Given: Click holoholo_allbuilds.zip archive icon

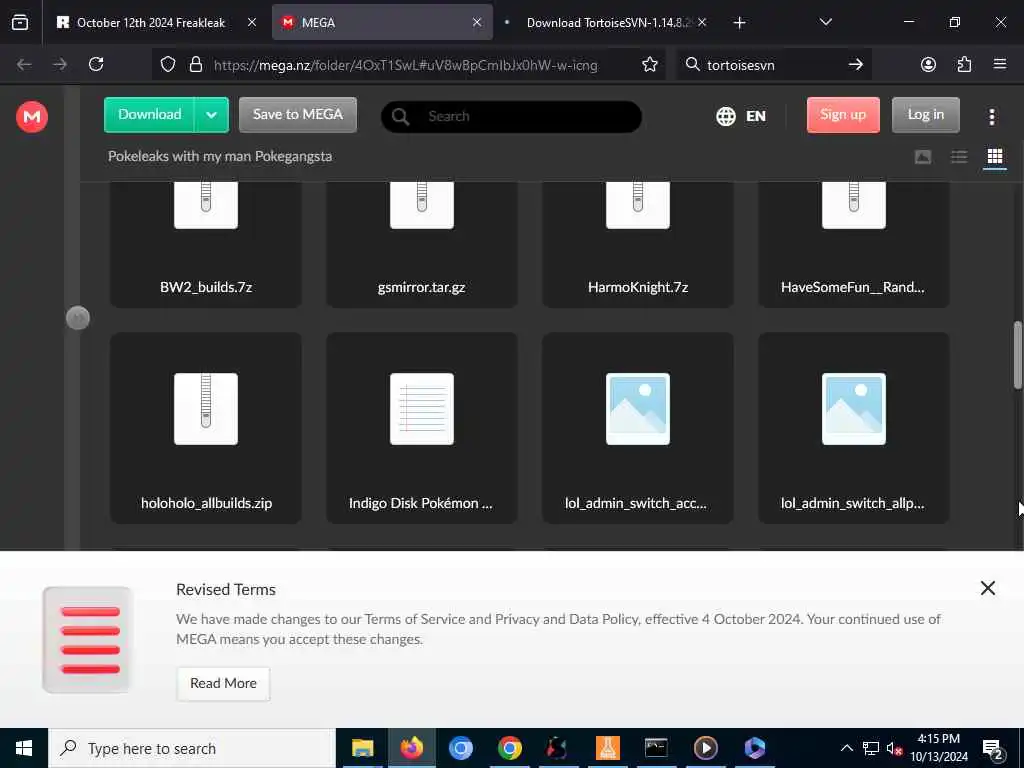Looking at the screenshot, I should pyautogui.click(x=206, y=409).
